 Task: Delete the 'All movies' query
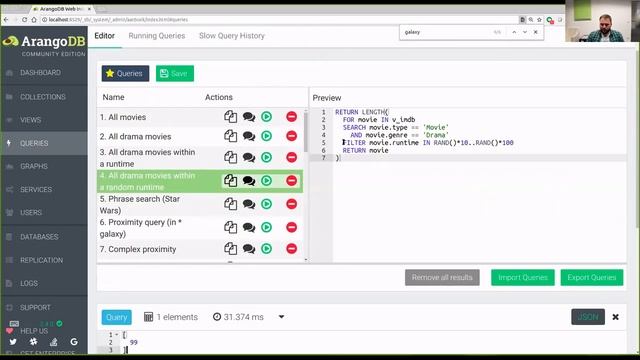tap(291, 117)
